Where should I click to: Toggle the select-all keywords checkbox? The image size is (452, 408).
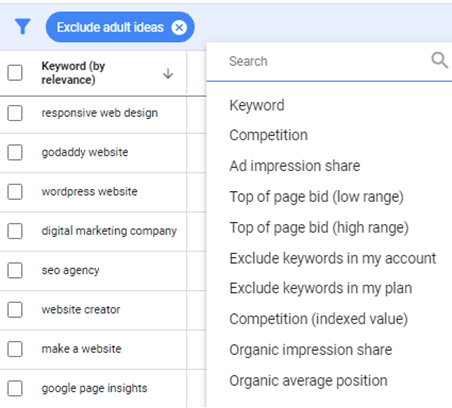pos(15,73)
